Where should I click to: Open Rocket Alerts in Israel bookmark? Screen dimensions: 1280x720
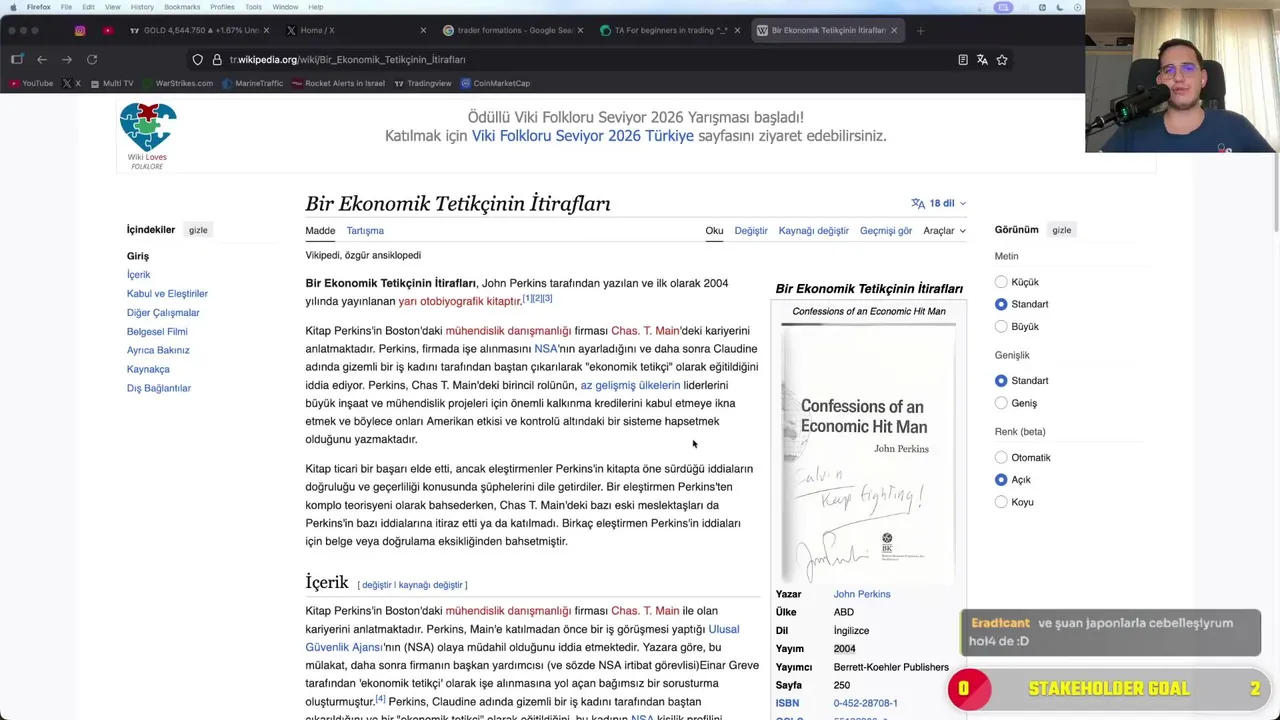(x=338, y=83)
